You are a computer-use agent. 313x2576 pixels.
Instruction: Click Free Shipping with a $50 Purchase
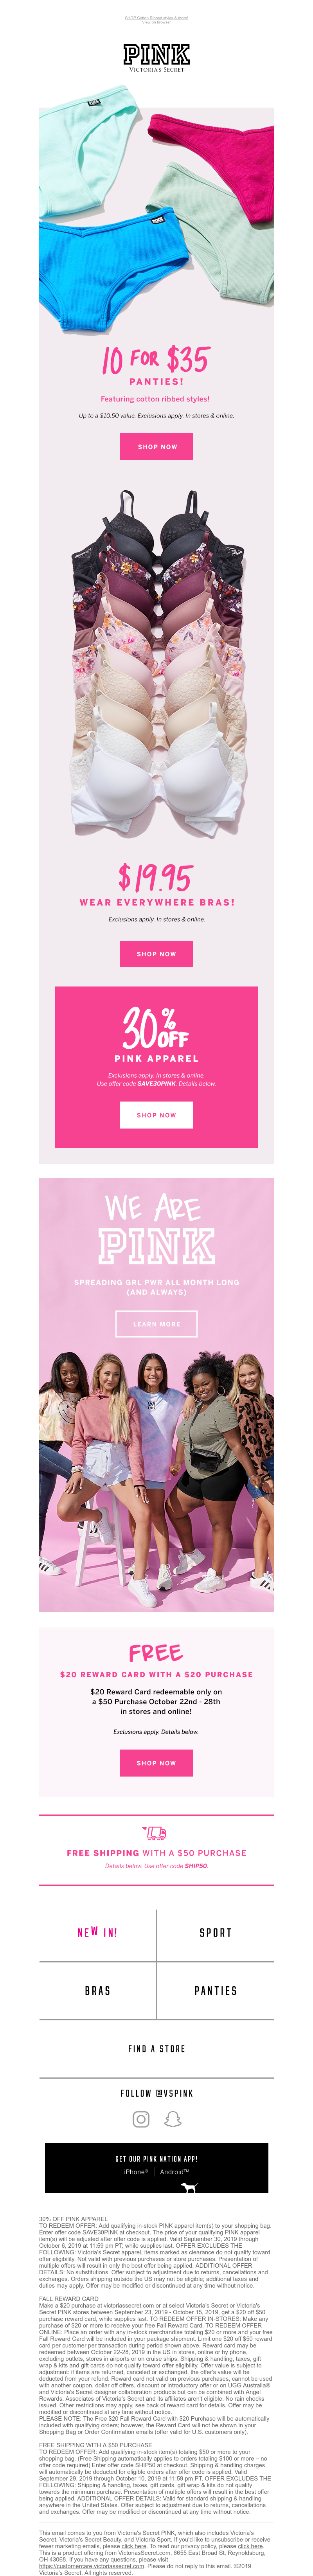coord(156,1852)
